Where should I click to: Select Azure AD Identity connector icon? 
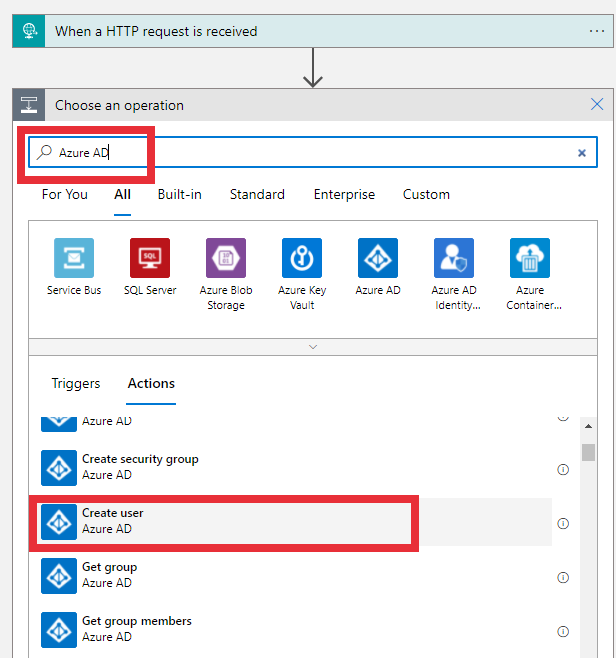coord(454,258)
